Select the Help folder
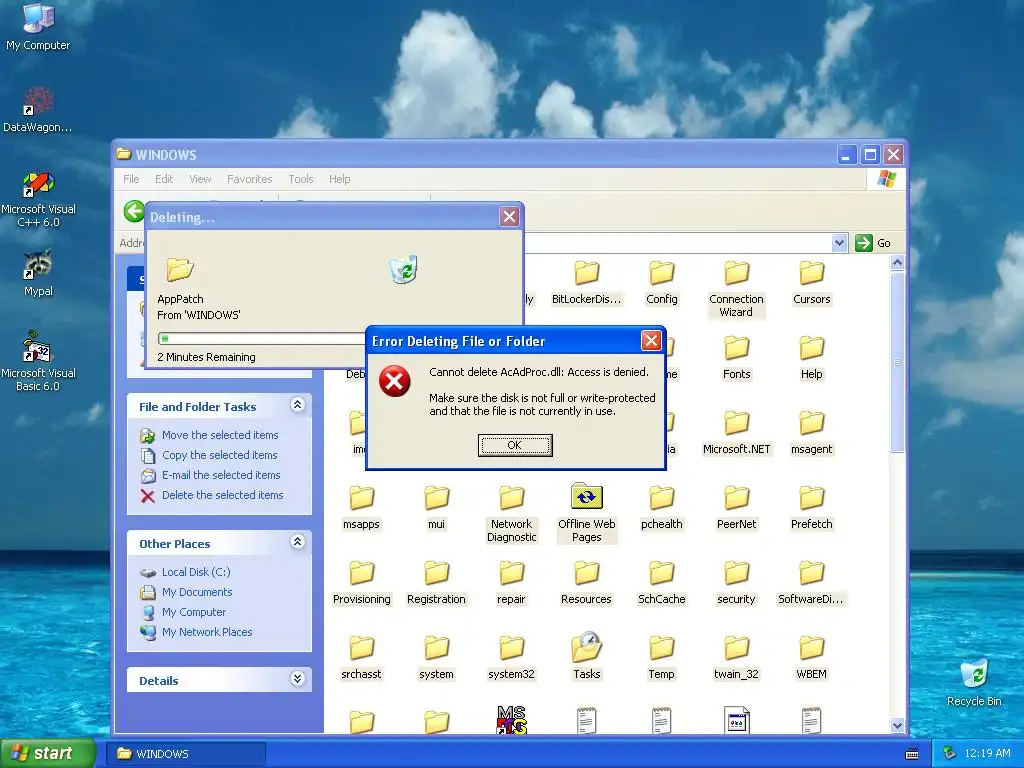 pos(812,358)
